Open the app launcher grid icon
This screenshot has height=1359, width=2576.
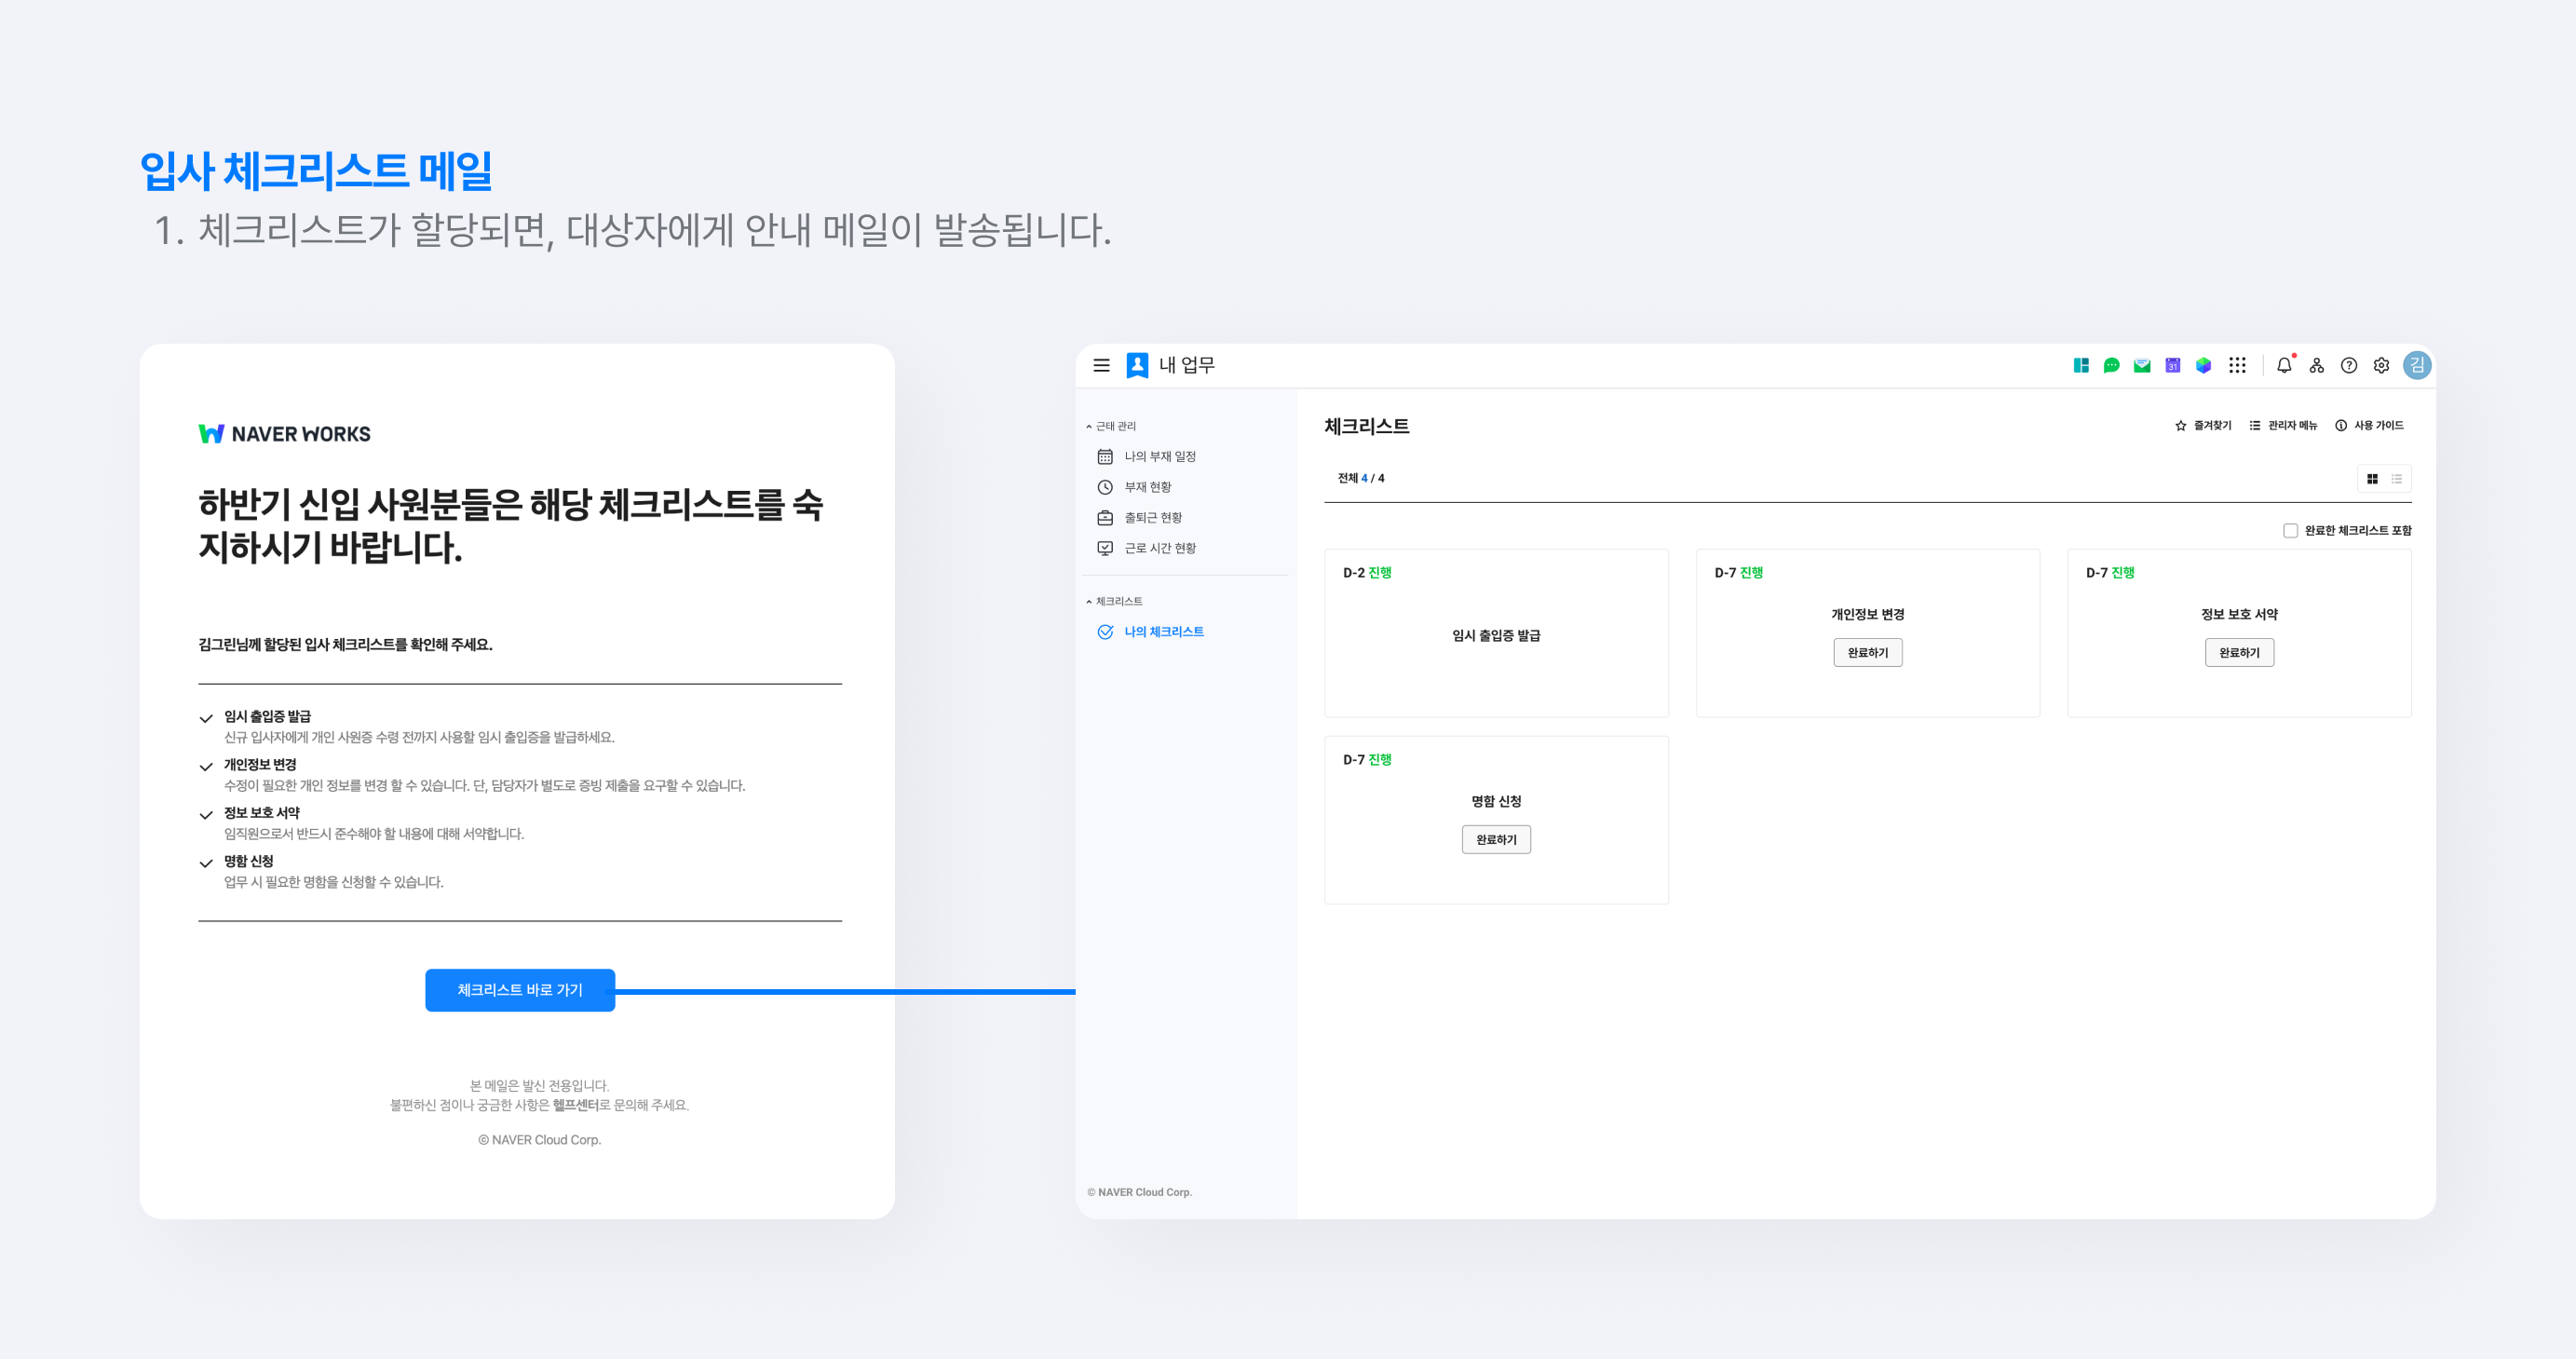pos(2238,366)
